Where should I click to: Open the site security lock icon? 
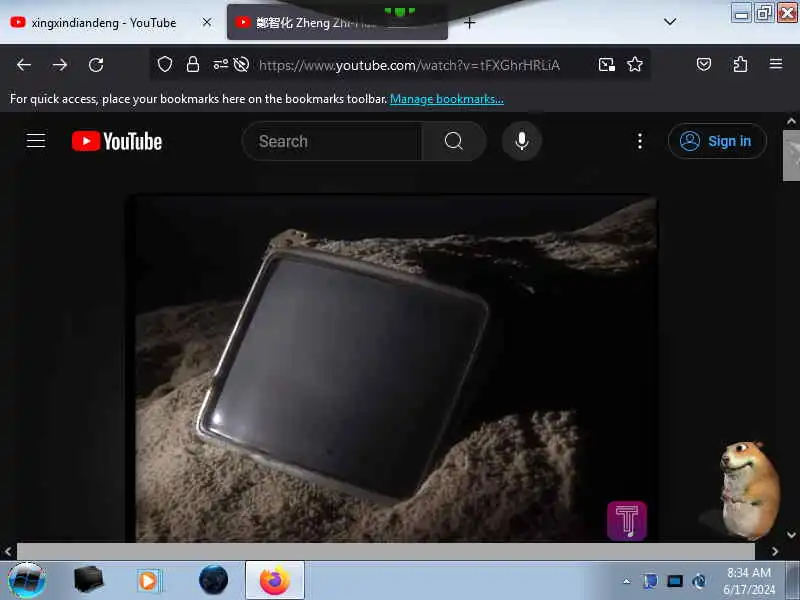coord(193,64)
